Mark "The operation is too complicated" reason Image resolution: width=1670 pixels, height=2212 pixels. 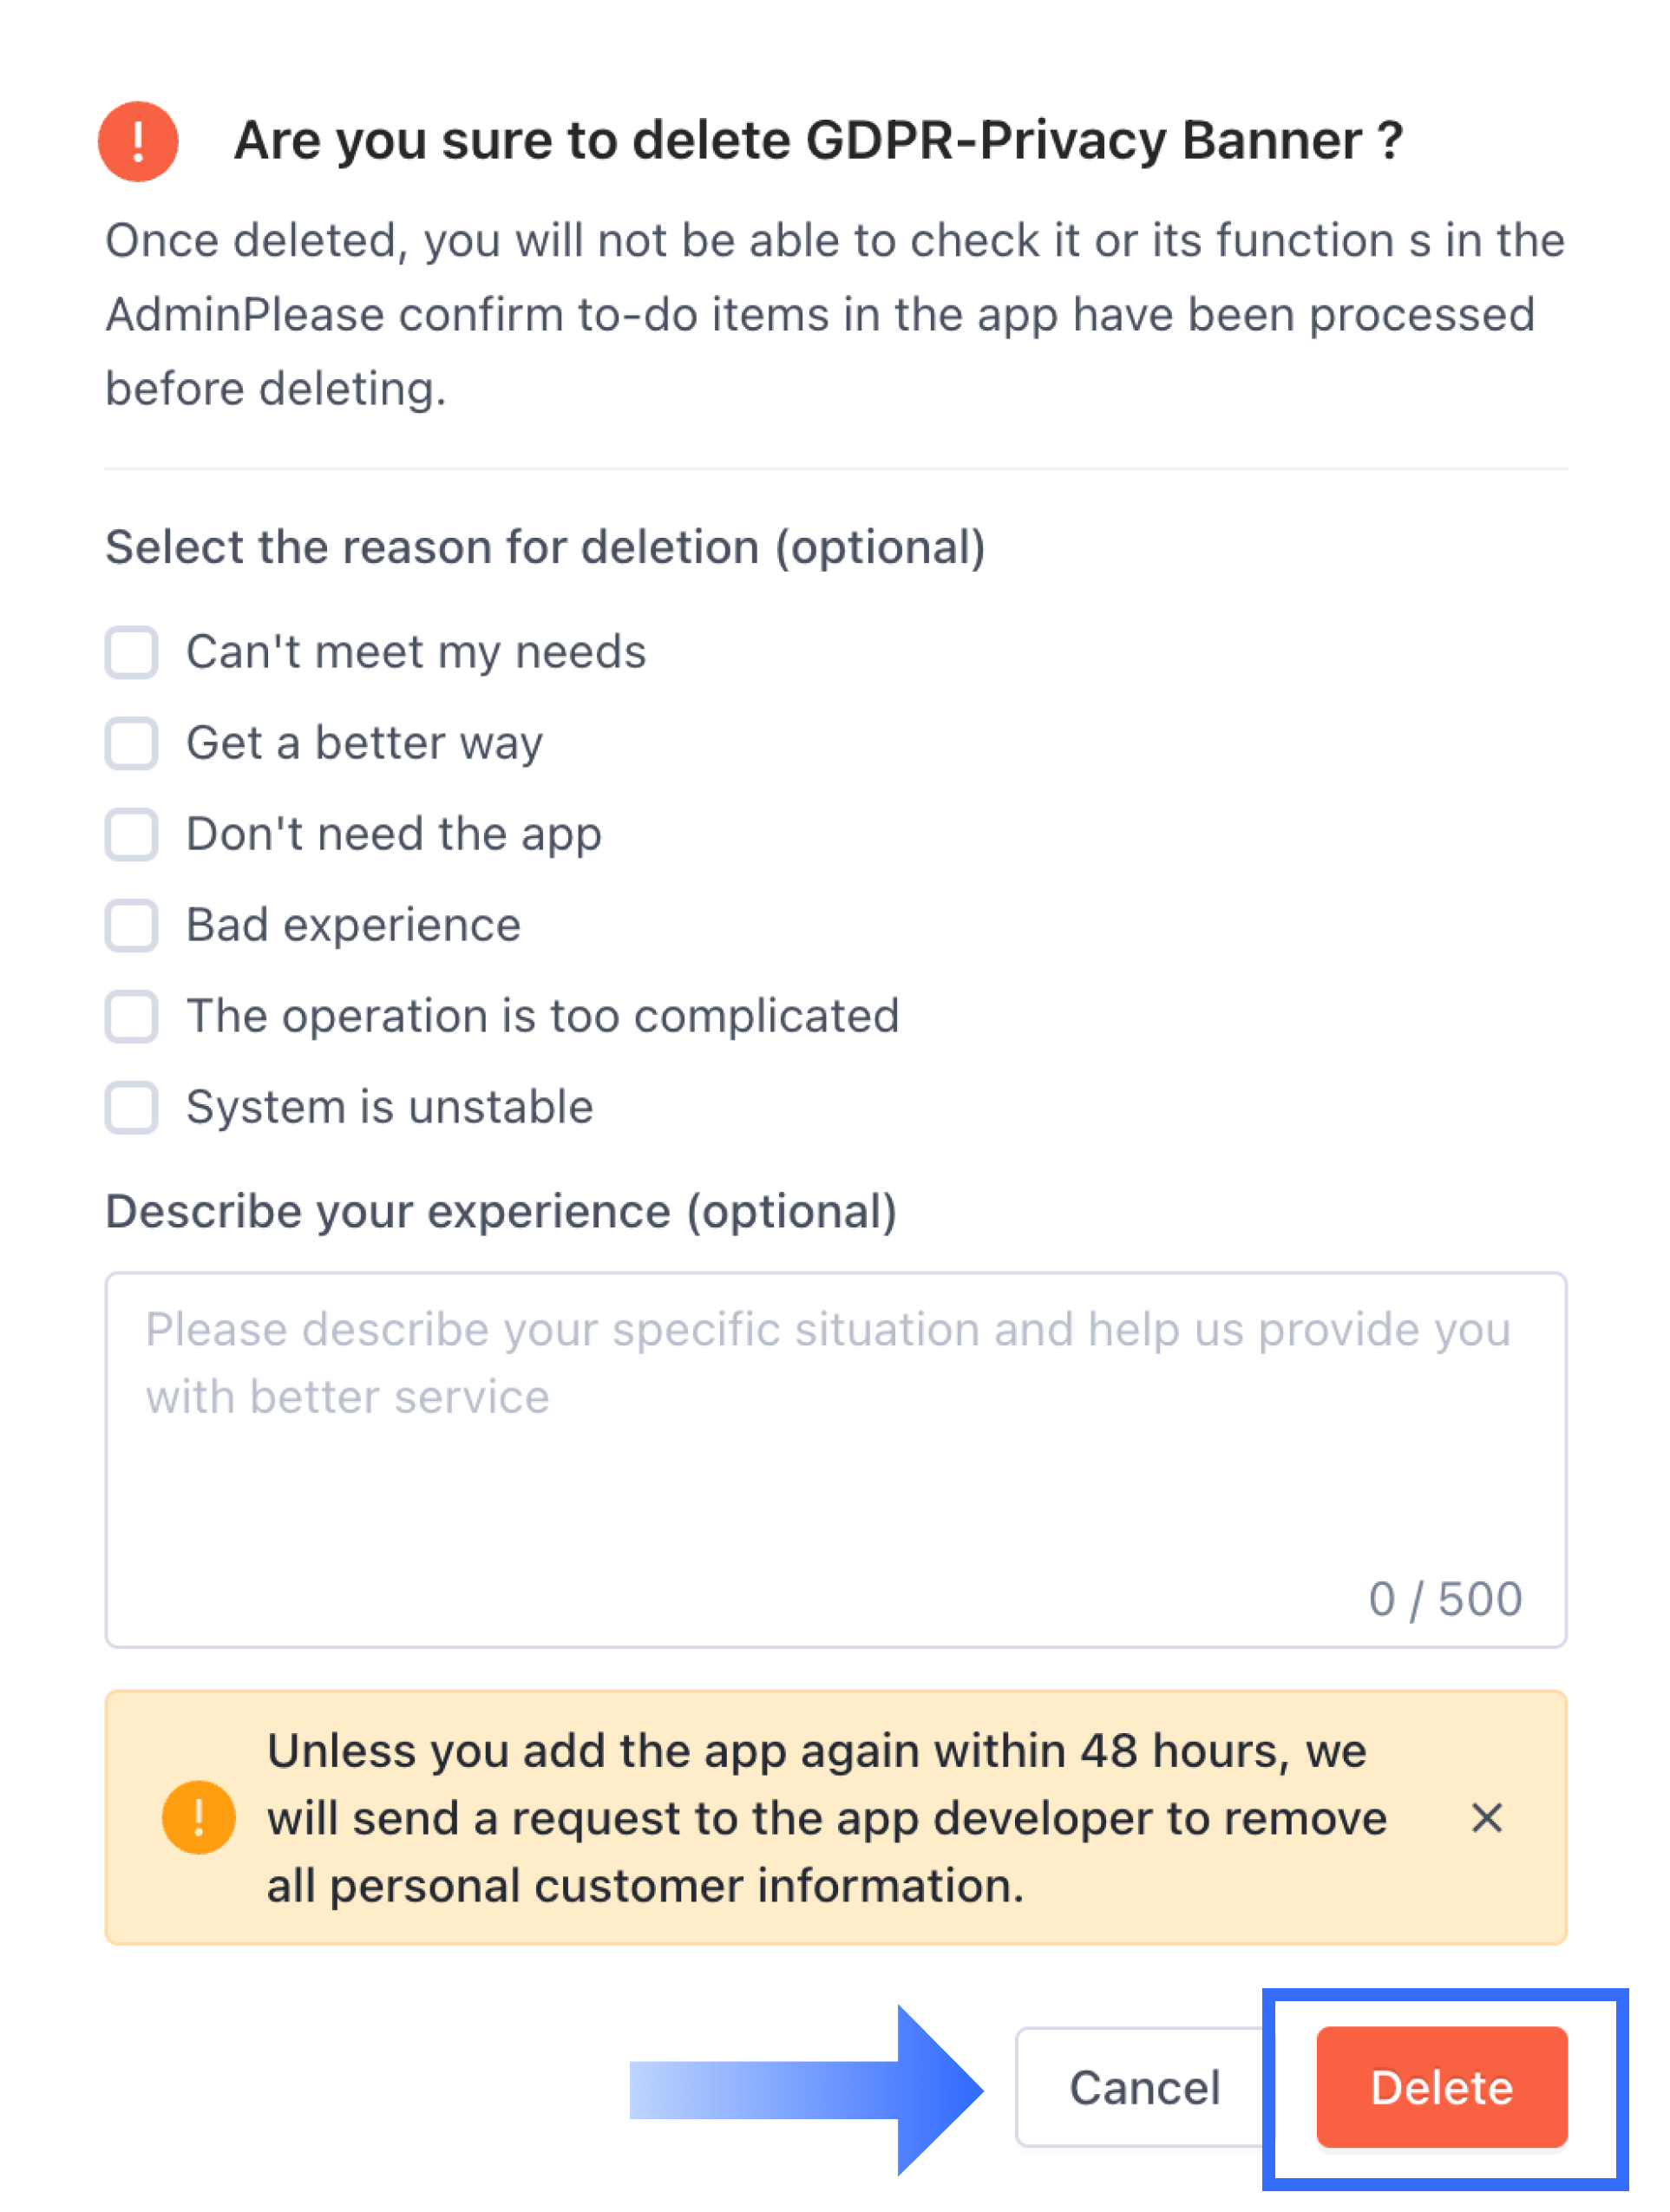(x=132, y=1016)
